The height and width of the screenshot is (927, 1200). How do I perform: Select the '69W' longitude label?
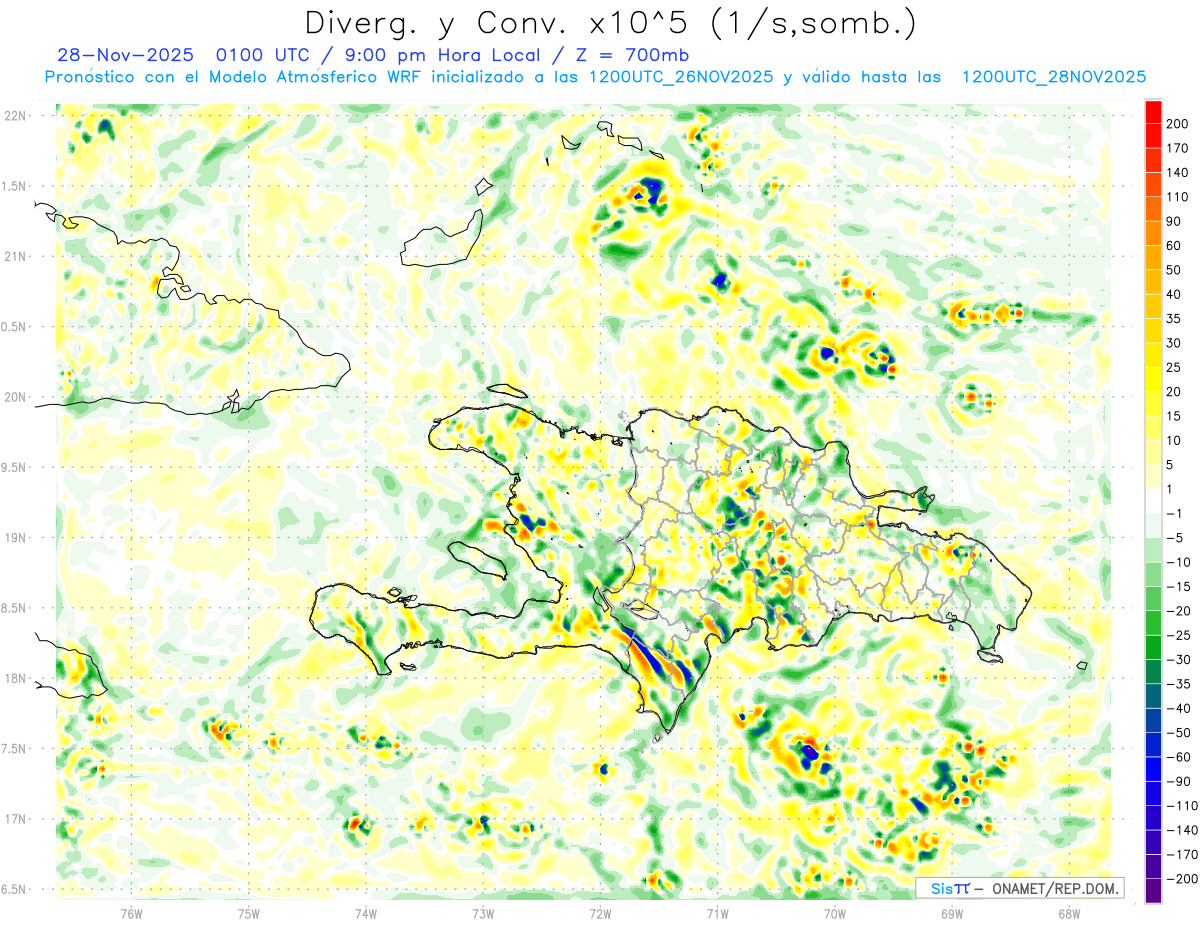[952, 914]
